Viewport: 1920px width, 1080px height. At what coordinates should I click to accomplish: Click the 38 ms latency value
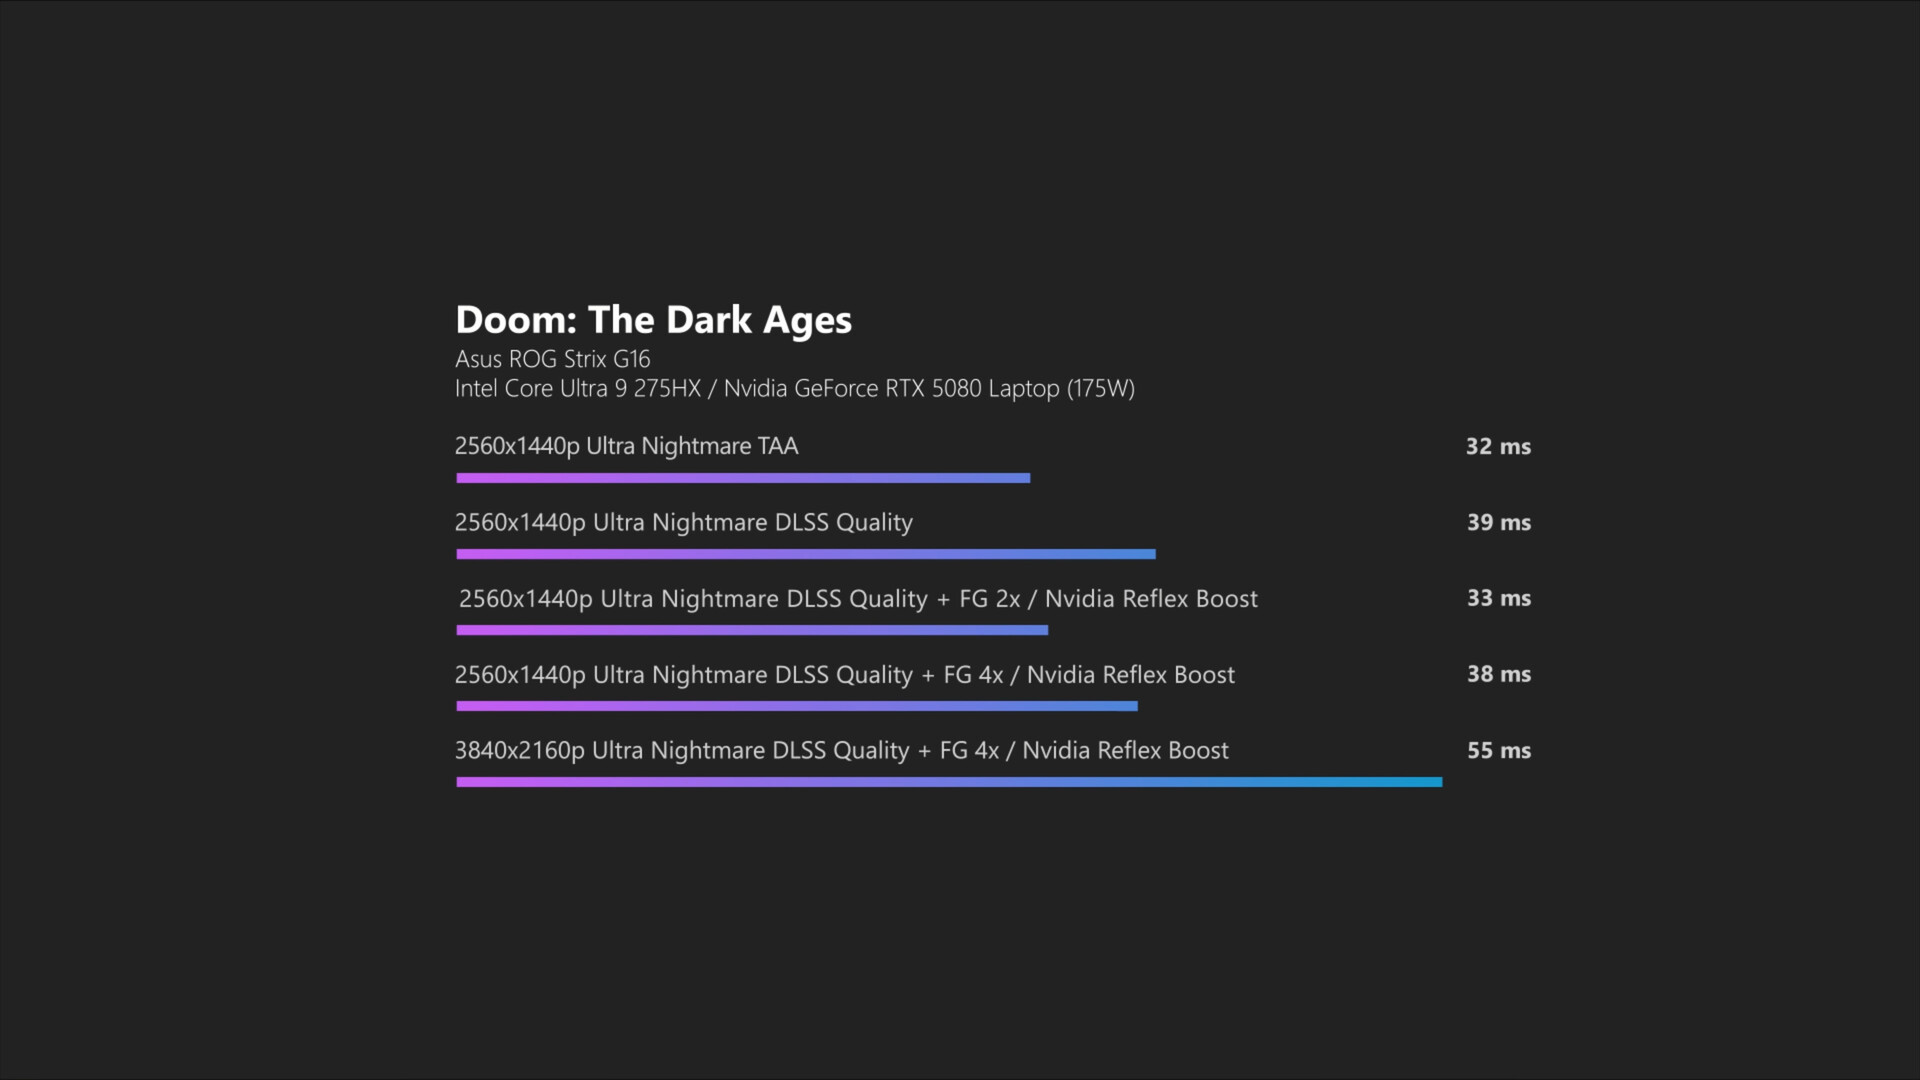(1498, 675)
